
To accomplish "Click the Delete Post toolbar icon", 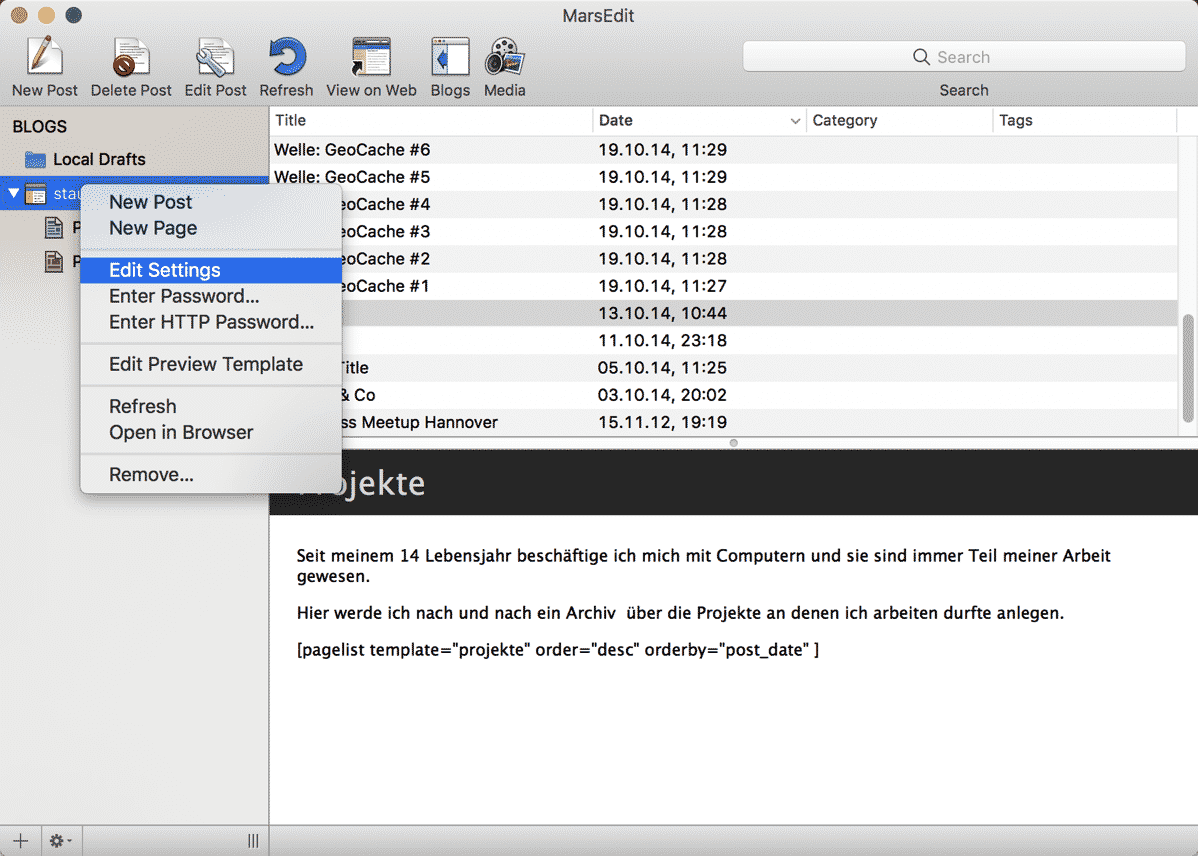I will tap(130, 58).
